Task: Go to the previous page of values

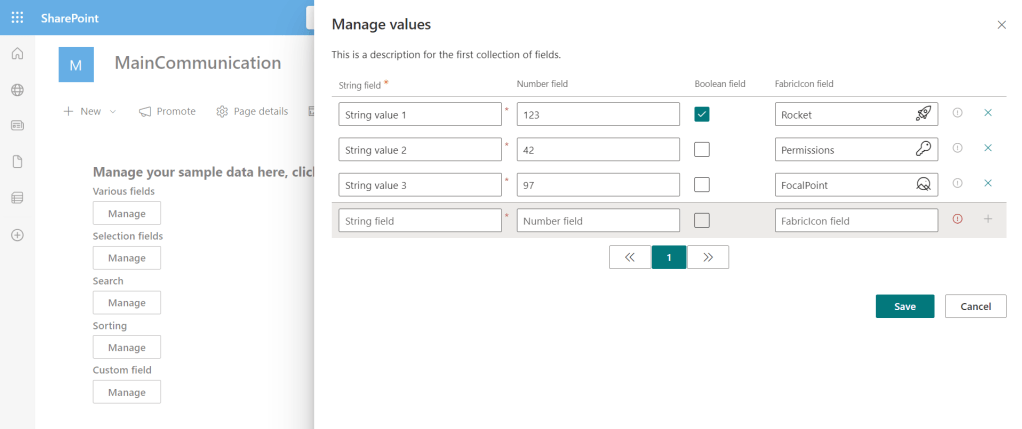Action: 630,257
